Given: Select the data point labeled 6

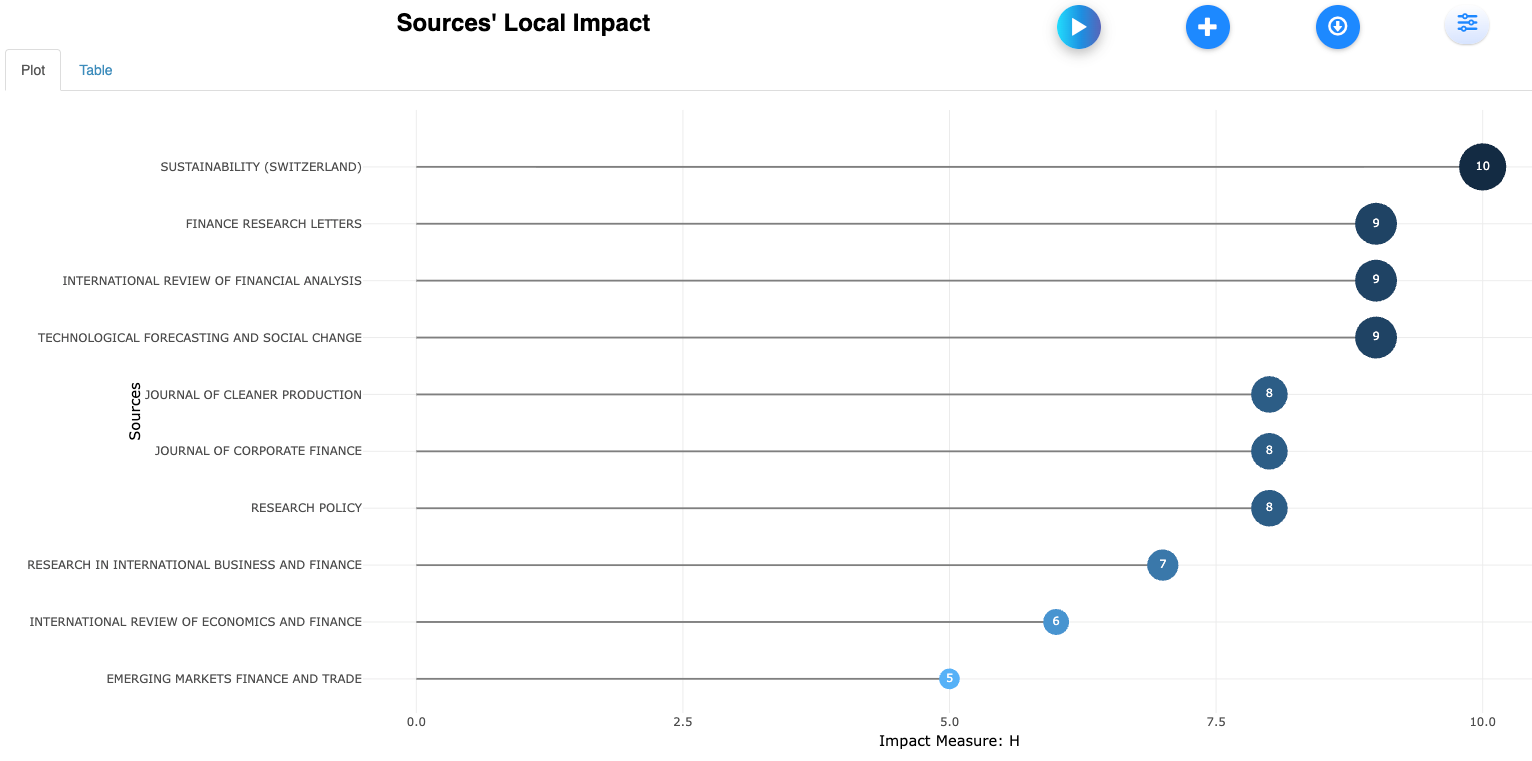Looking at the screenshot, I should 1055,622.
